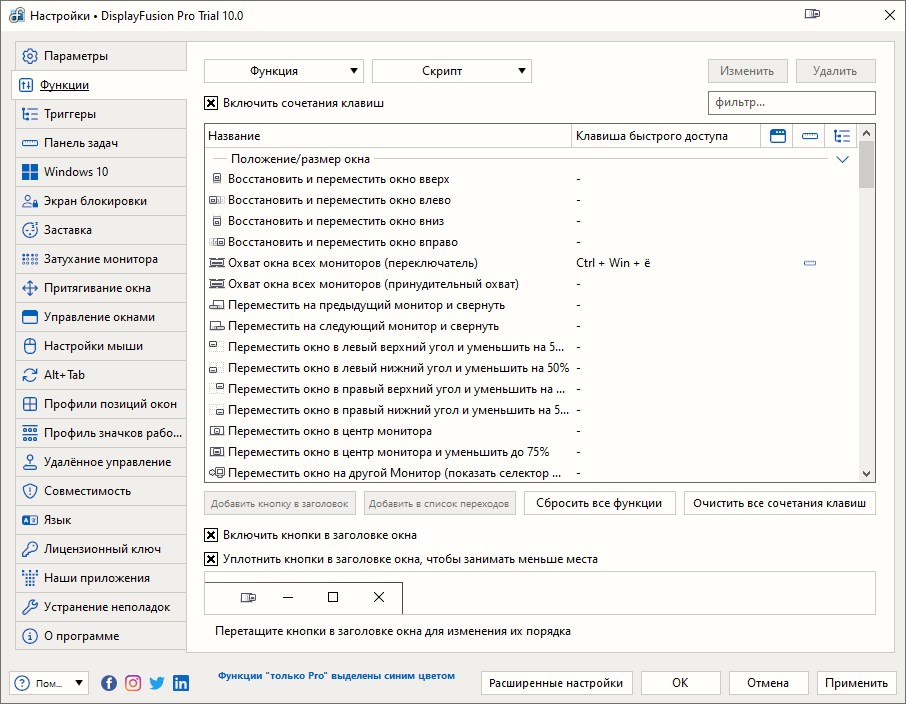Select row Переместить окно в центр монитора
This screenshot has width=906, height=704.
(532, 431)
